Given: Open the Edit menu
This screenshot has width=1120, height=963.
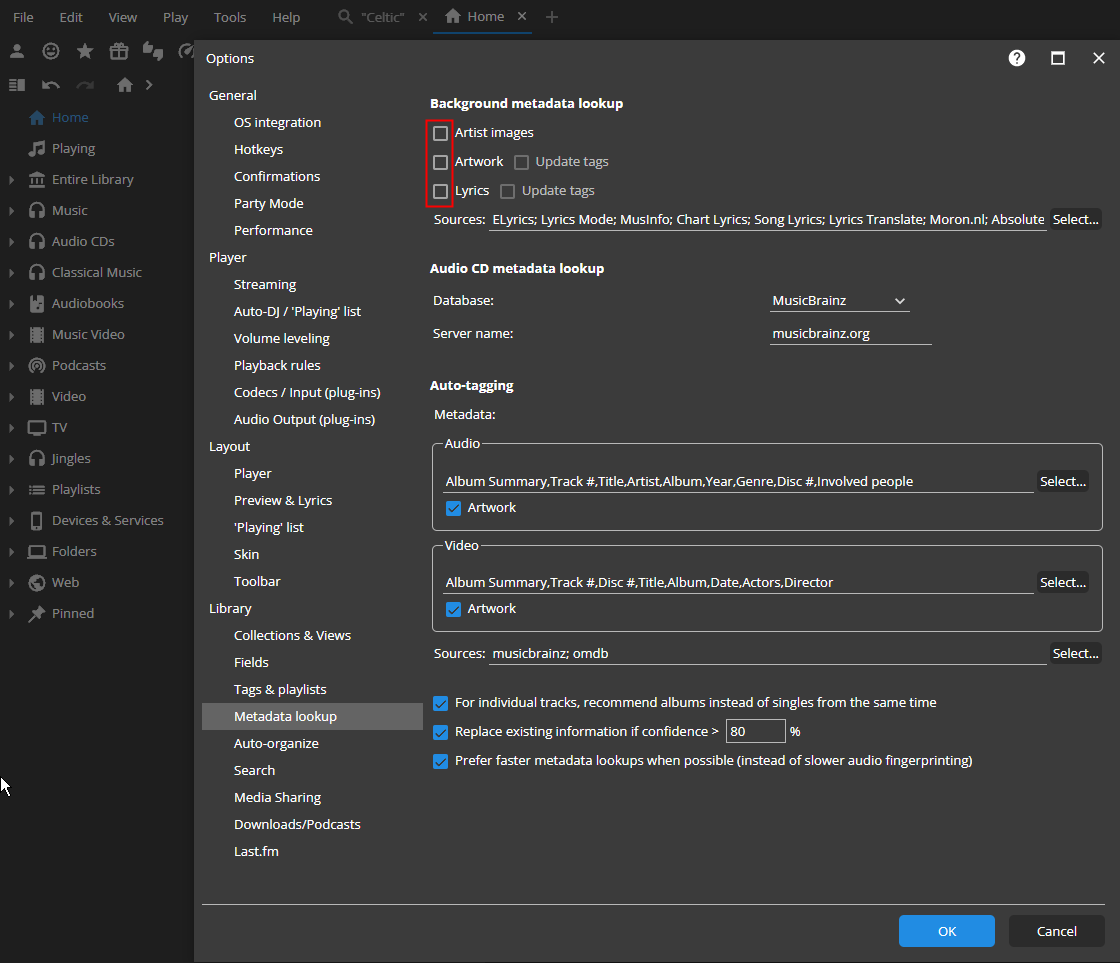Looking at the screenshot, I should pos(71,17).
